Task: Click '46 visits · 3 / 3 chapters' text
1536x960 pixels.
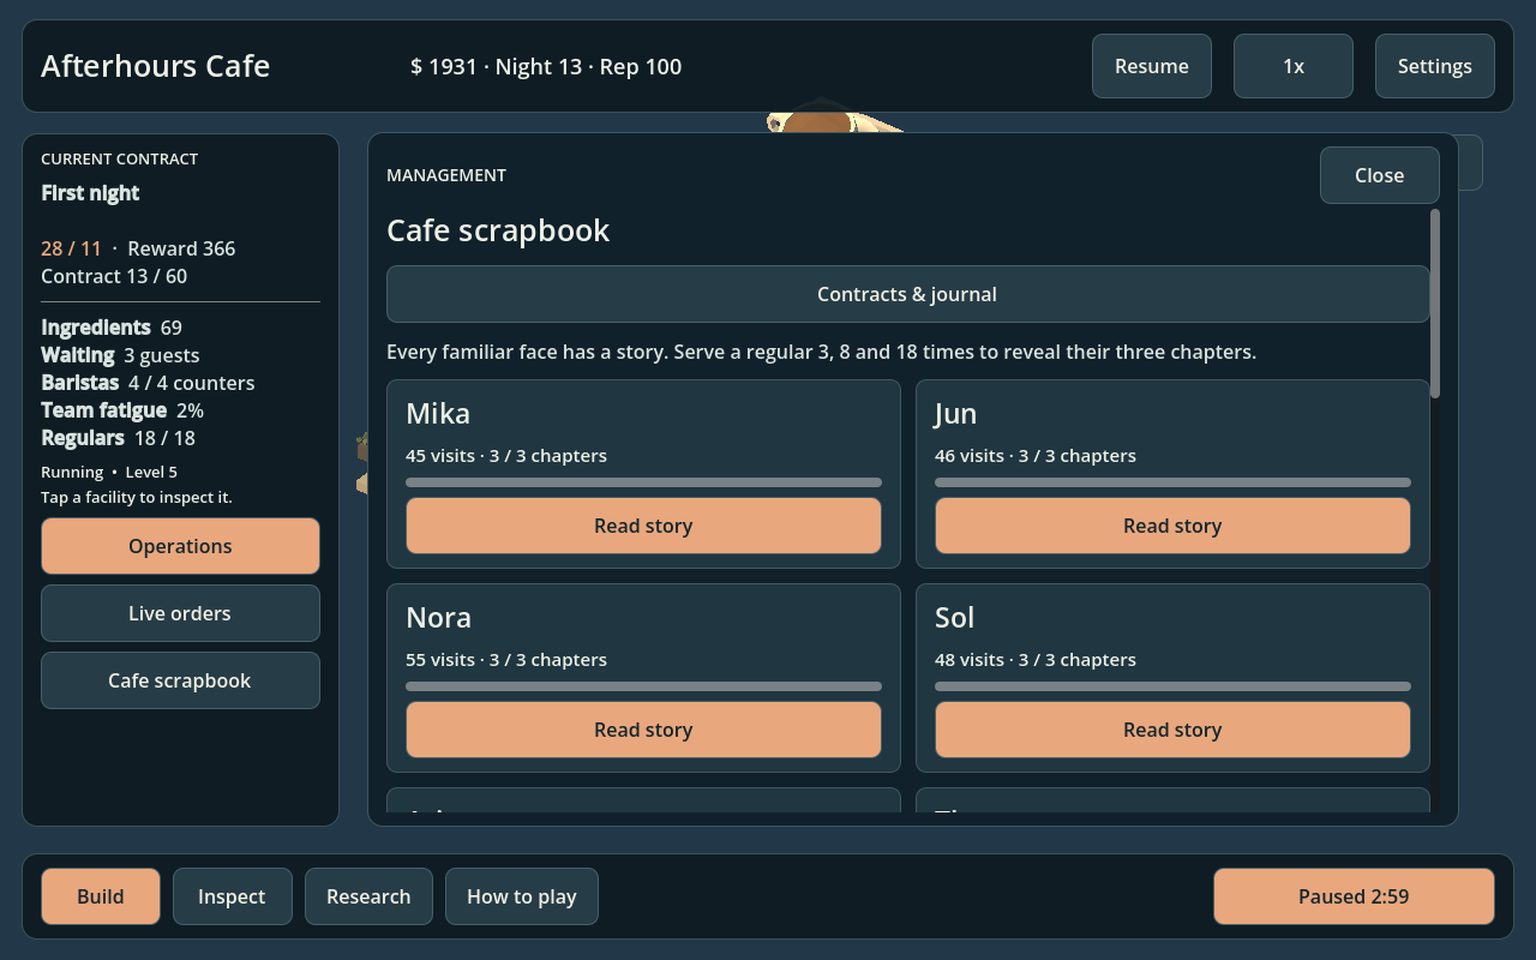Action: 1035,456
